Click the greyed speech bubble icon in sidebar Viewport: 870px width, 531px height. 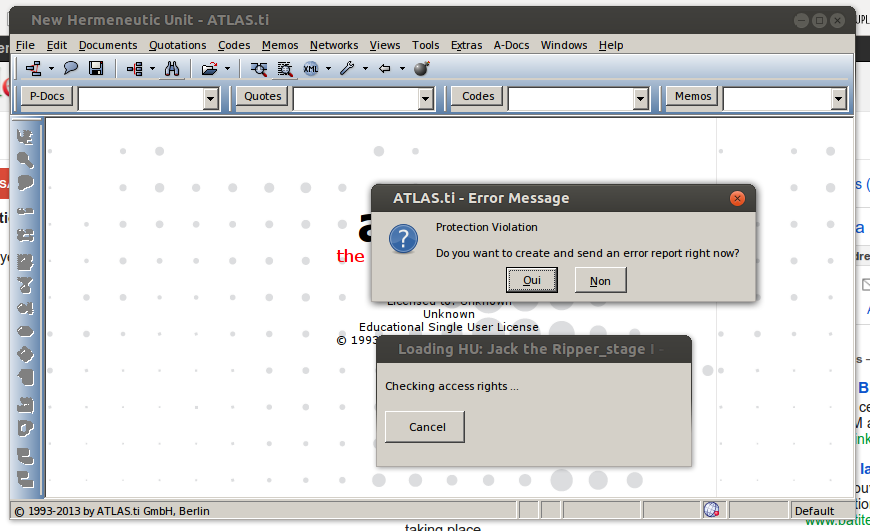pyautogui.click(x=25, y=183)
